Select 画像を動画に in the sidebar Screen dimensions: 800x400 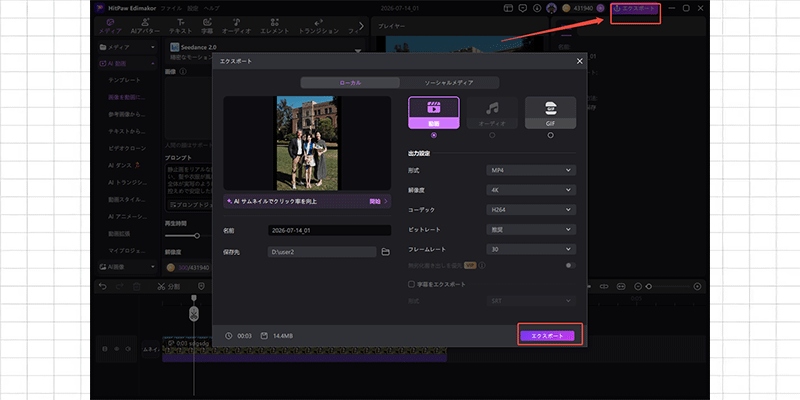(127, 97)
